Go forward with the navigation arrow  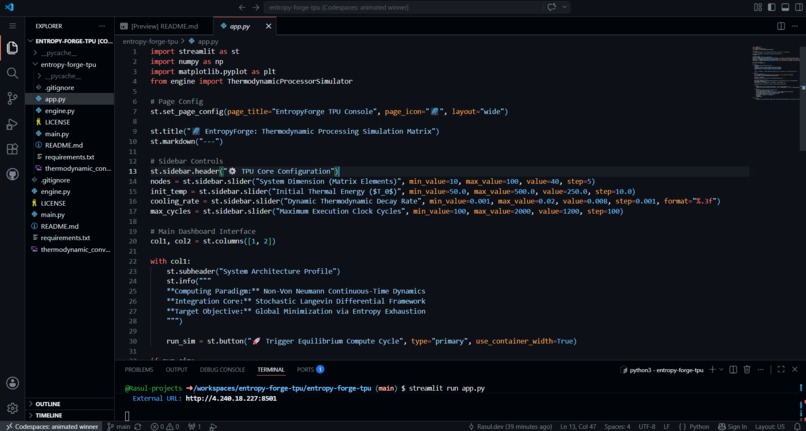pyautogui.click(x=256, y=8)
